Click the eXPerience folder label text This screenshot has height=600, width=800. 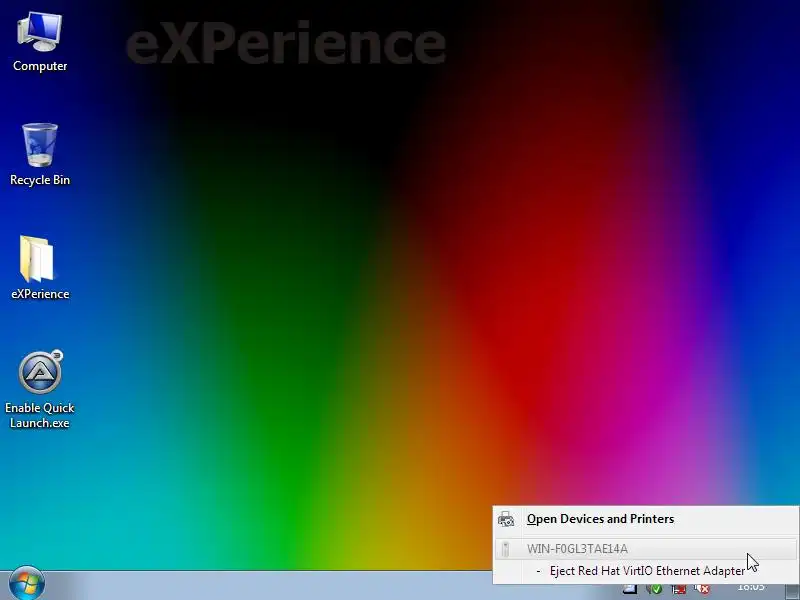click(x=40, y=294)
